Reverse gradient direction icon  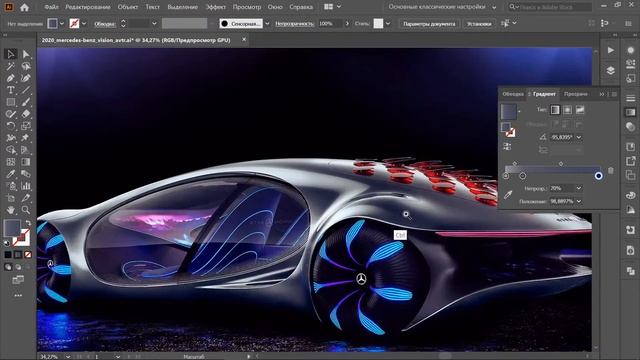tap(507, 147)
